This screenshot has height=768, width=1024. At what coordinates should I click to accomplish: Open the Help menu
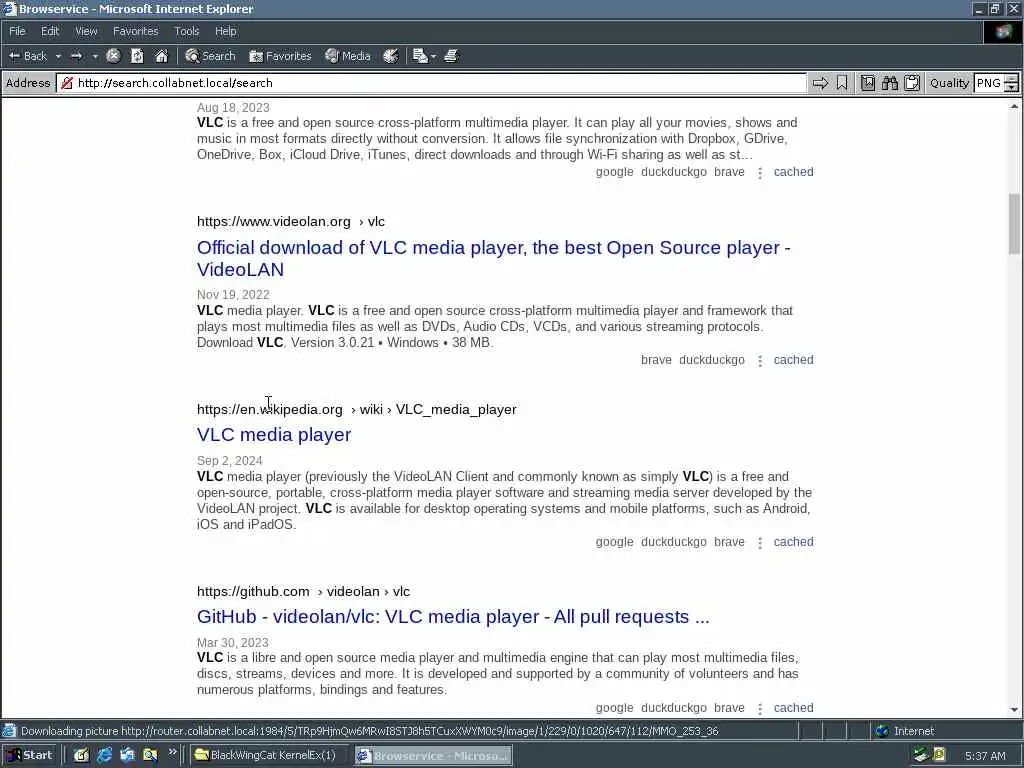[225, 31]
